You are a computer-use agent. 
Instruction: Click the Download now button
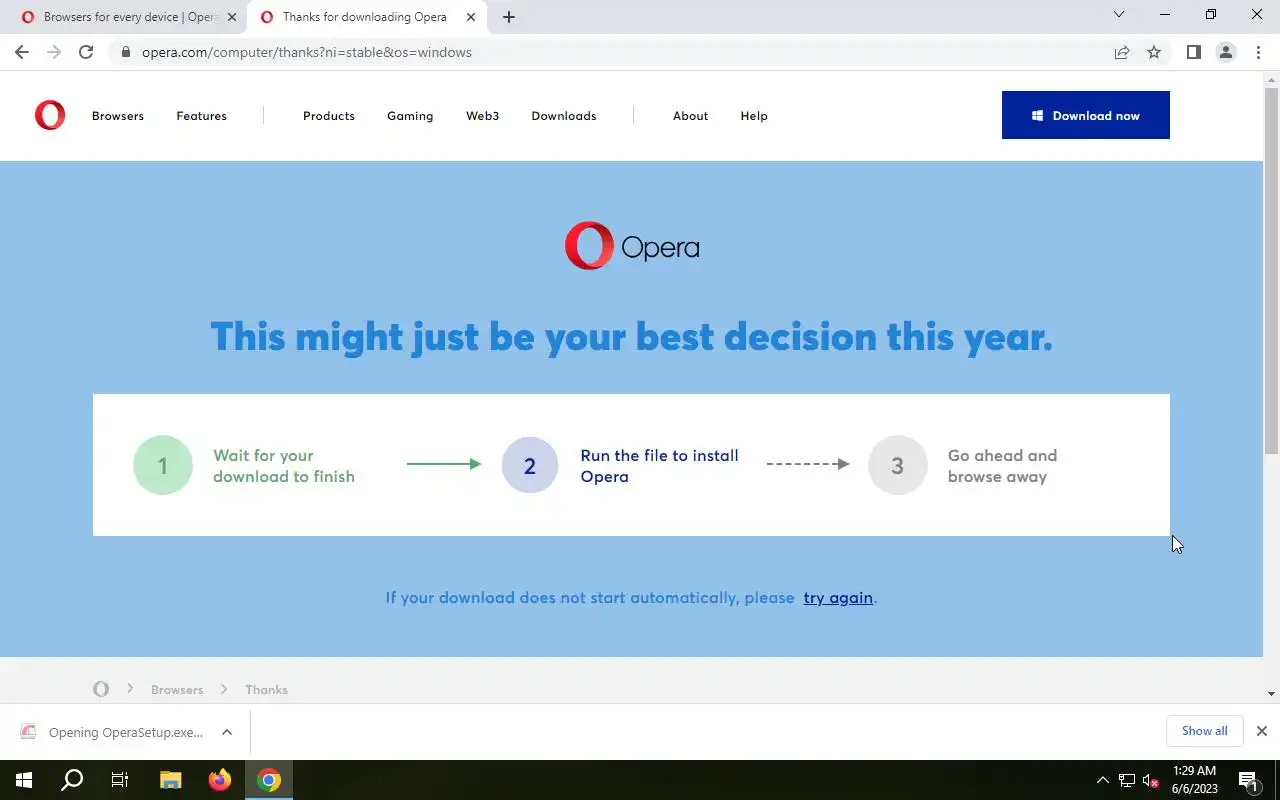click(1085, 115)
